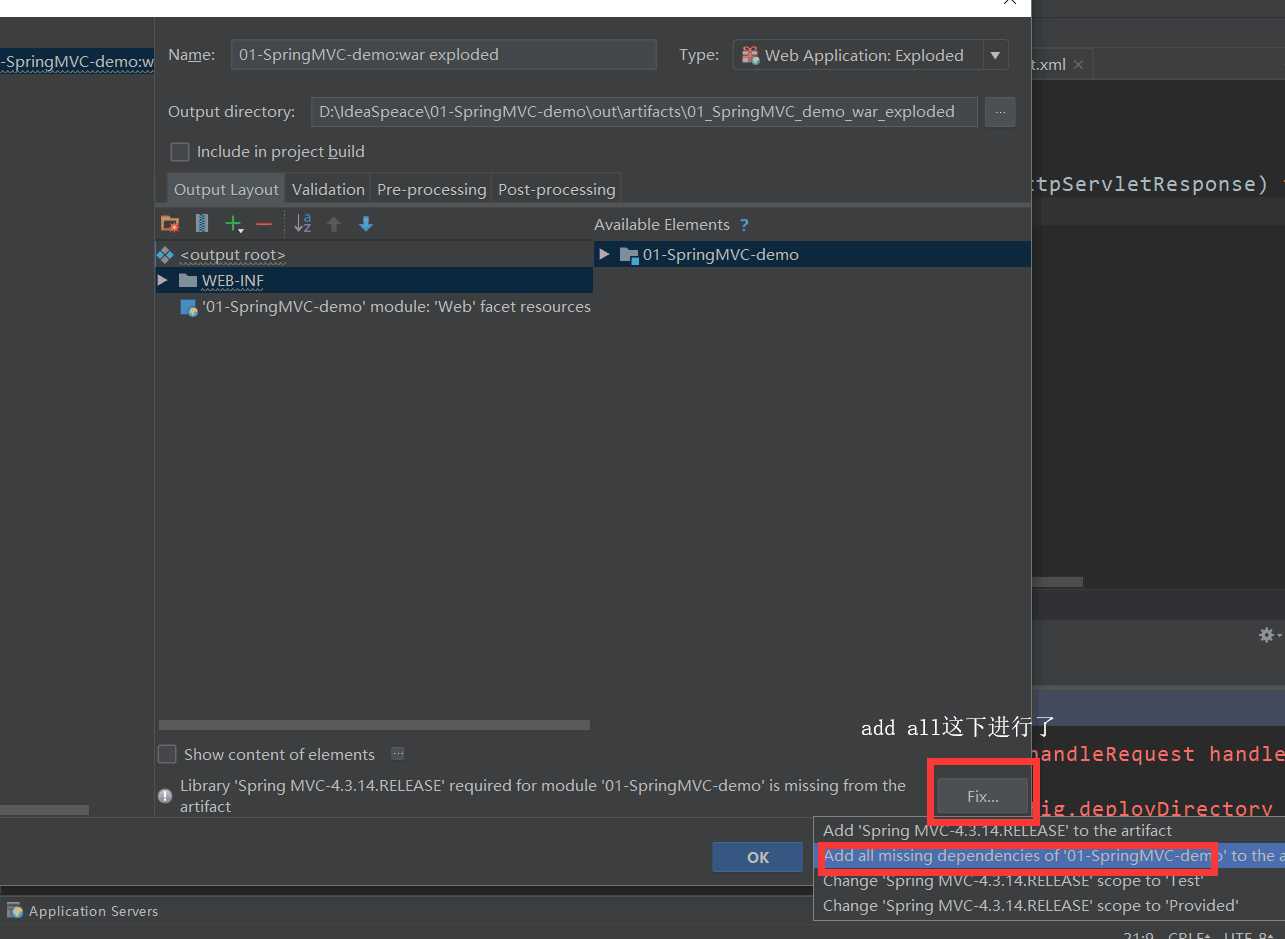Image resolution: width=1285 pixels, height=939 pixels.
Task: Click the ellipsis icon beside Show content of elements
Action: click(397, 753)
